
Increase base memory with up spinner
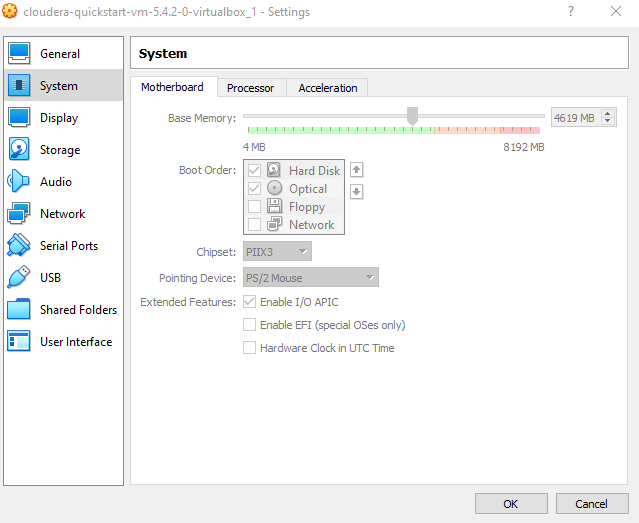click(x=608, y=114)
